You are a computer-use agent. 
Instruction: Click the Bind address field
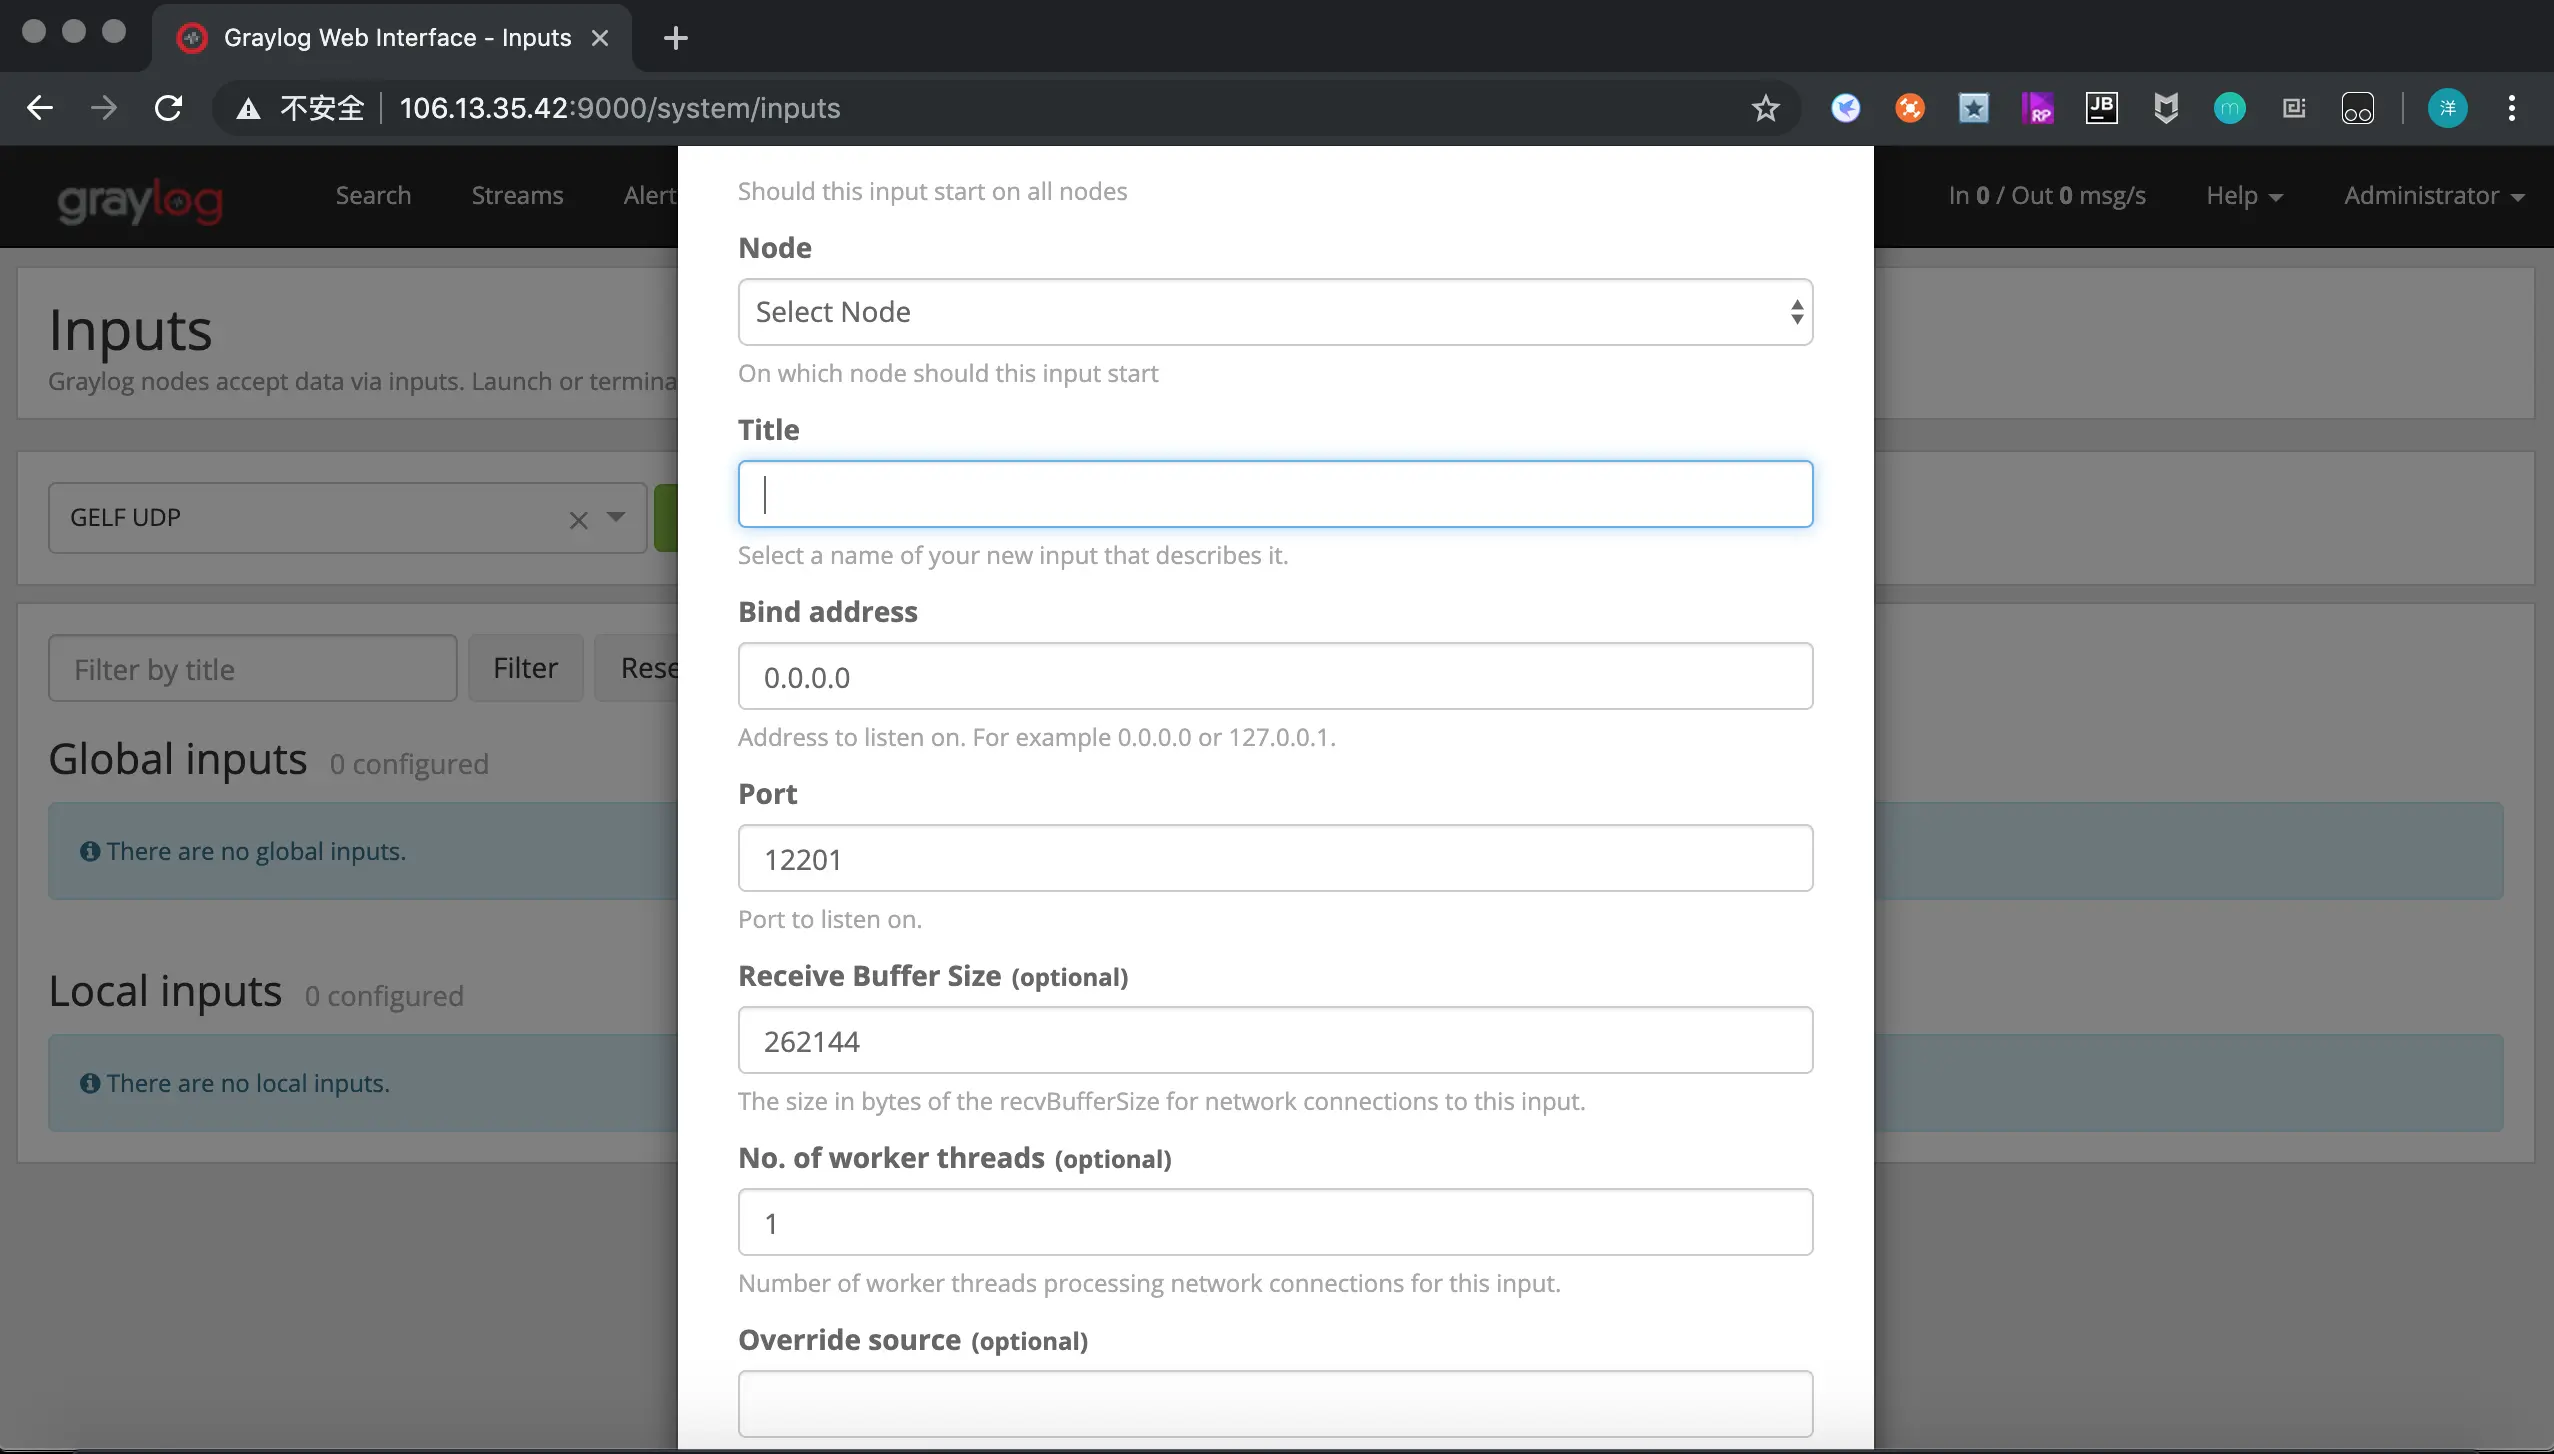(x=1274, y=676)
